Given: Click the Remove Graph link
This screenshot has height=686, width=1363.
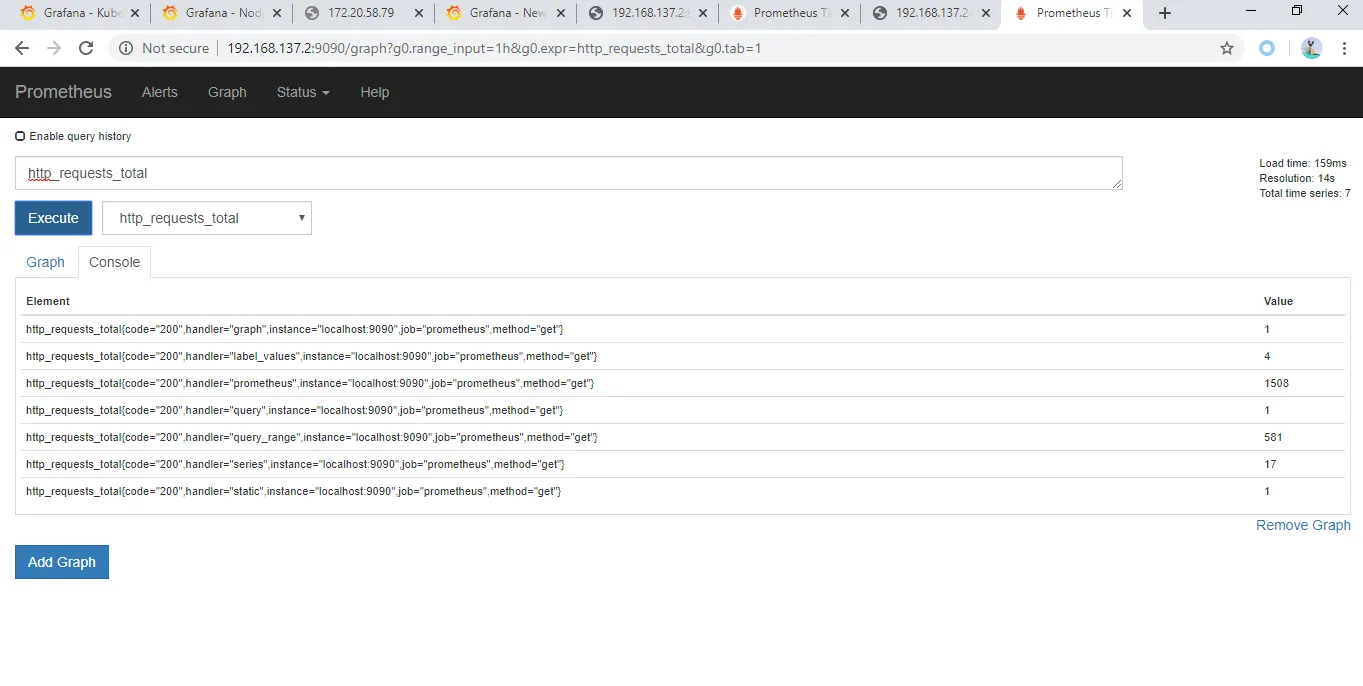Looking at the screenshot, I should click(1303, 525).
